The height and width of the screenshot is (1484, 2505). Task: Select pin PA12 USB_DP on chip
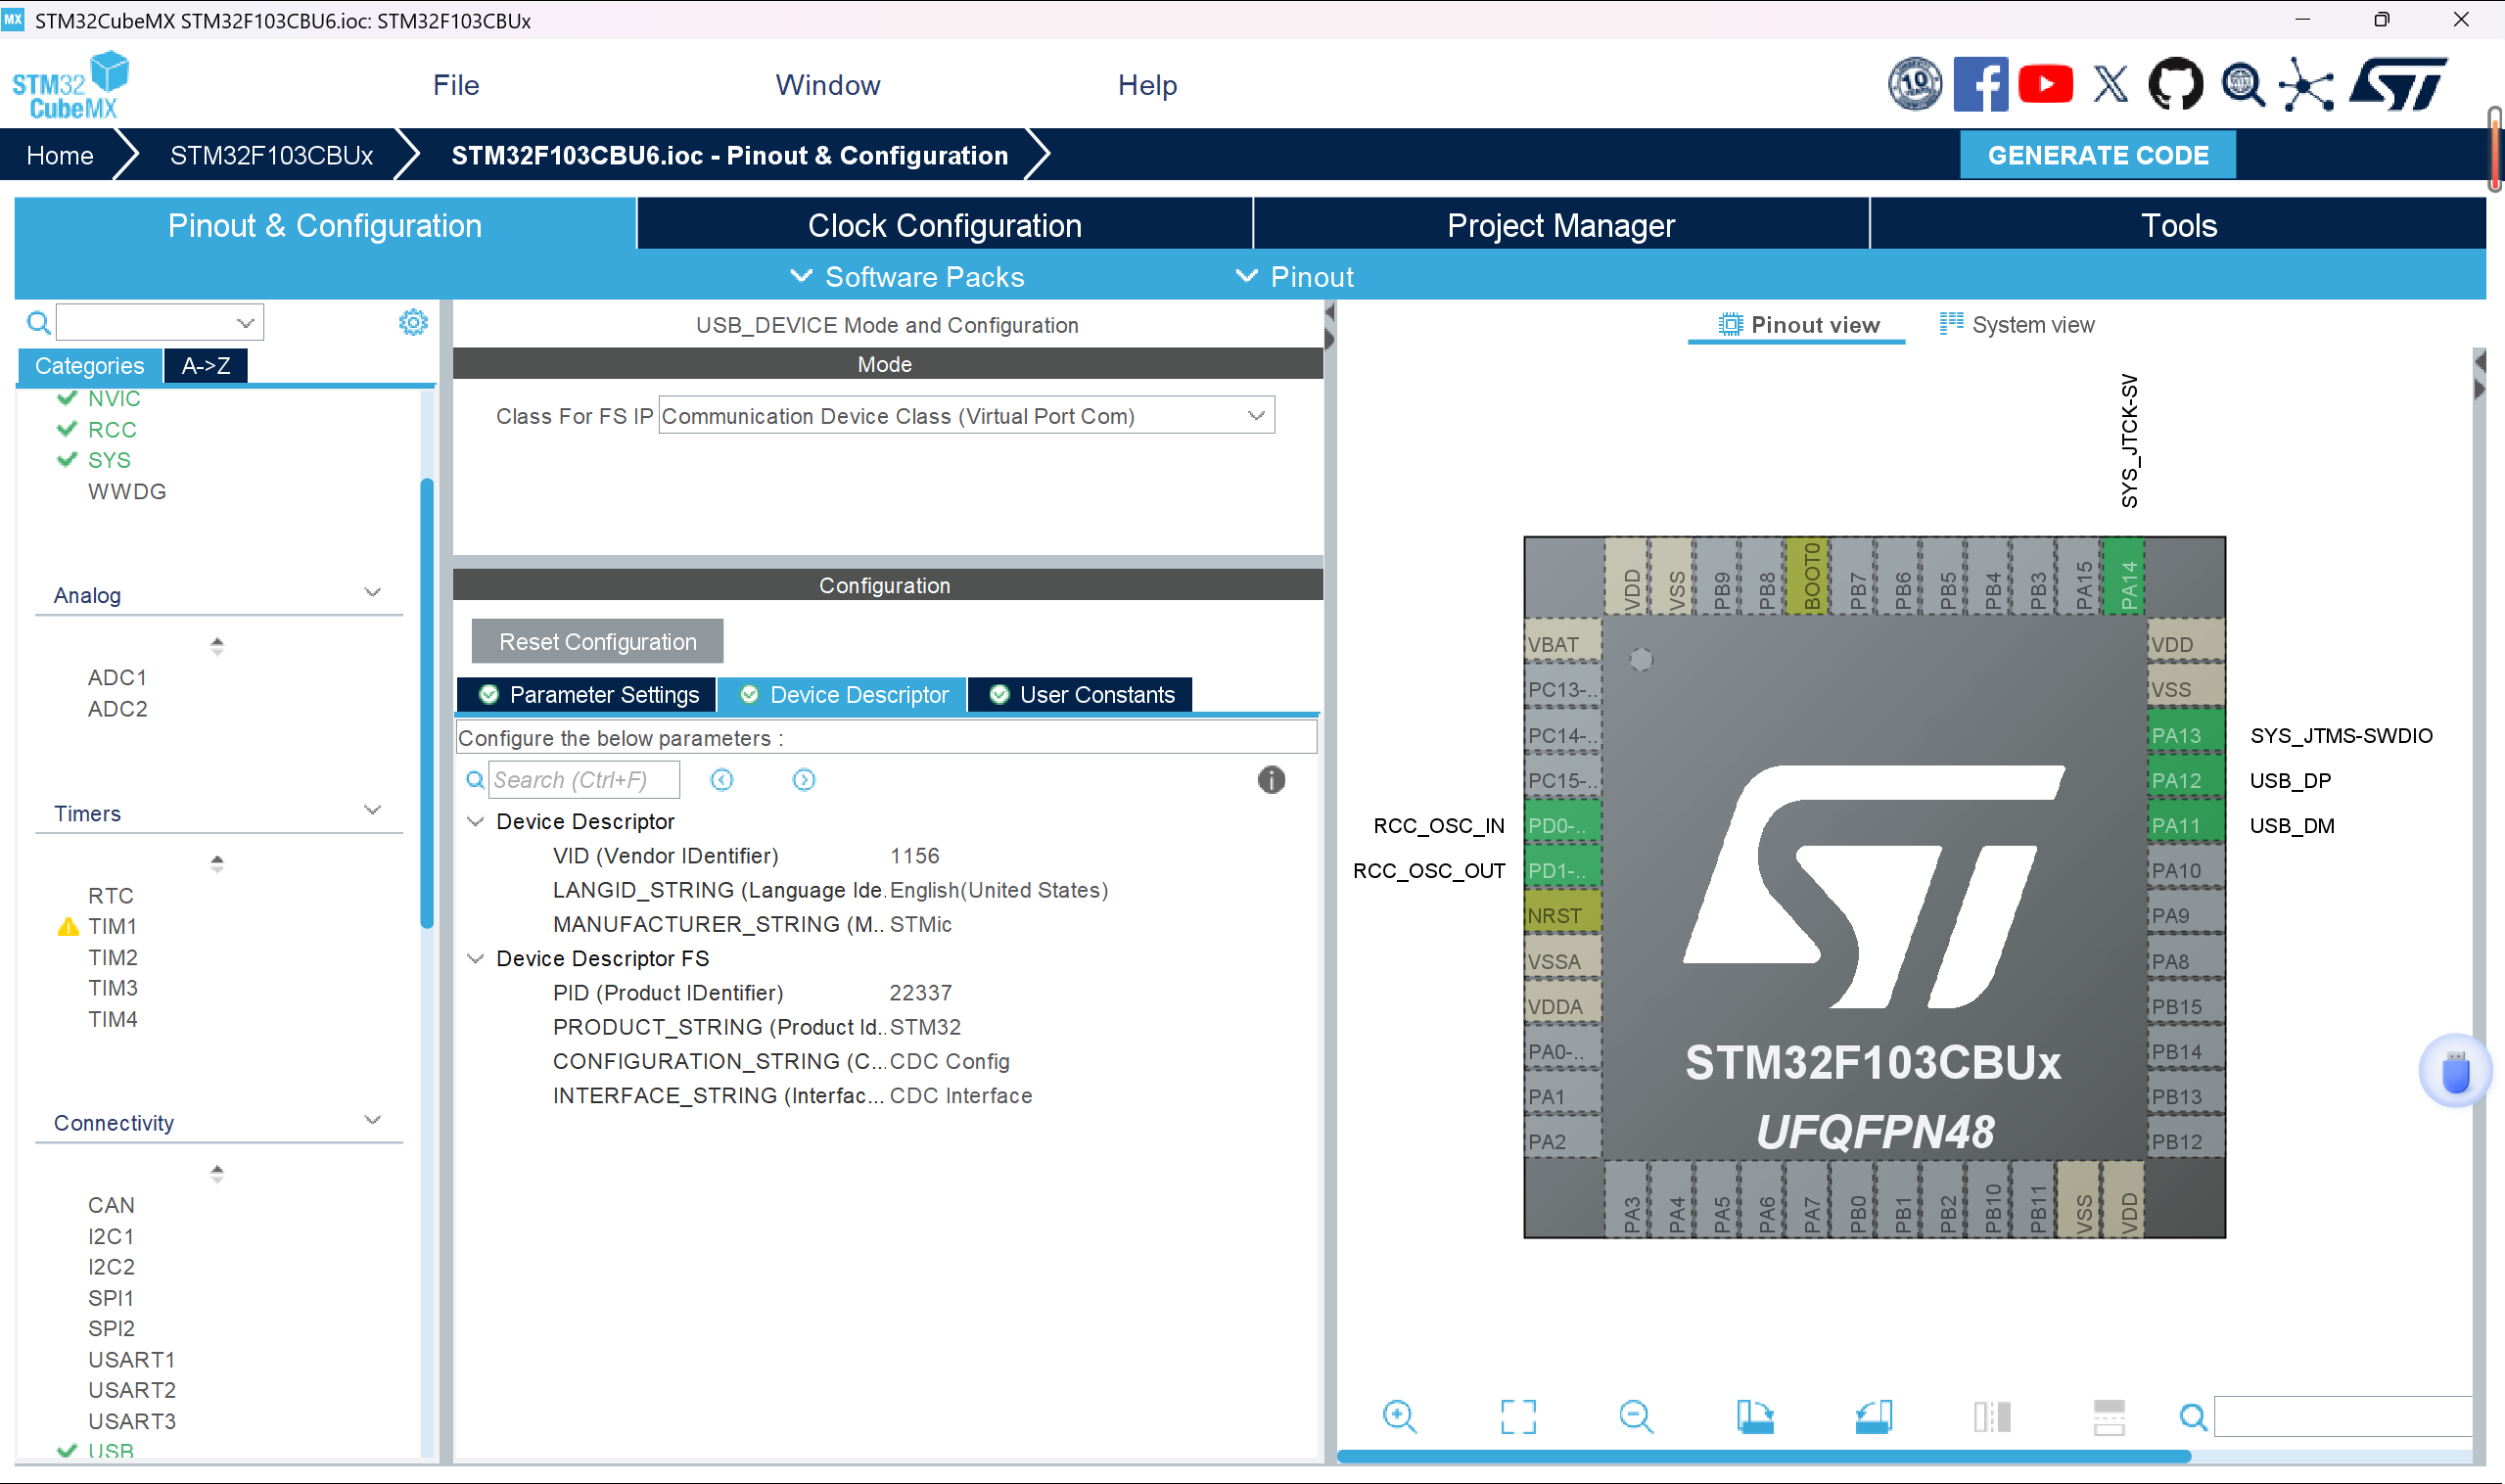click(x=2186, y=781)
